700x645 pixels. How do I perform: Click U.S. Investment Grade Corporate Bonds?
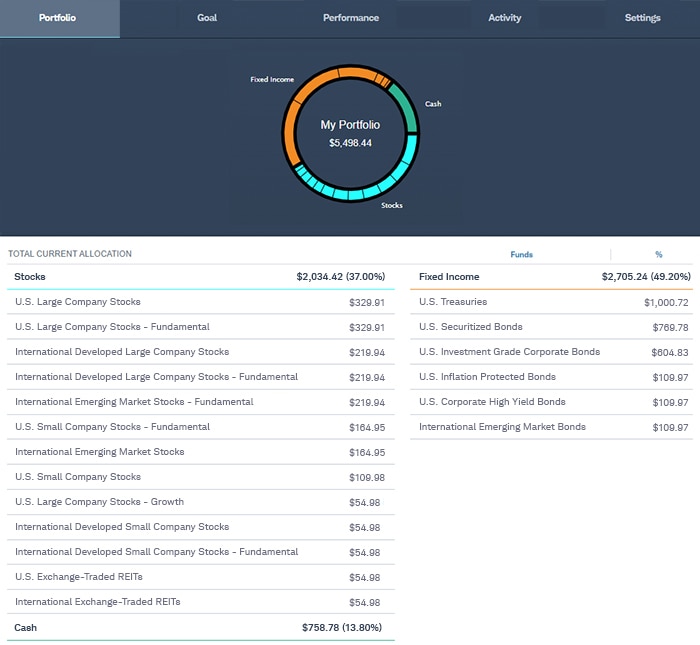coord(551,352)
